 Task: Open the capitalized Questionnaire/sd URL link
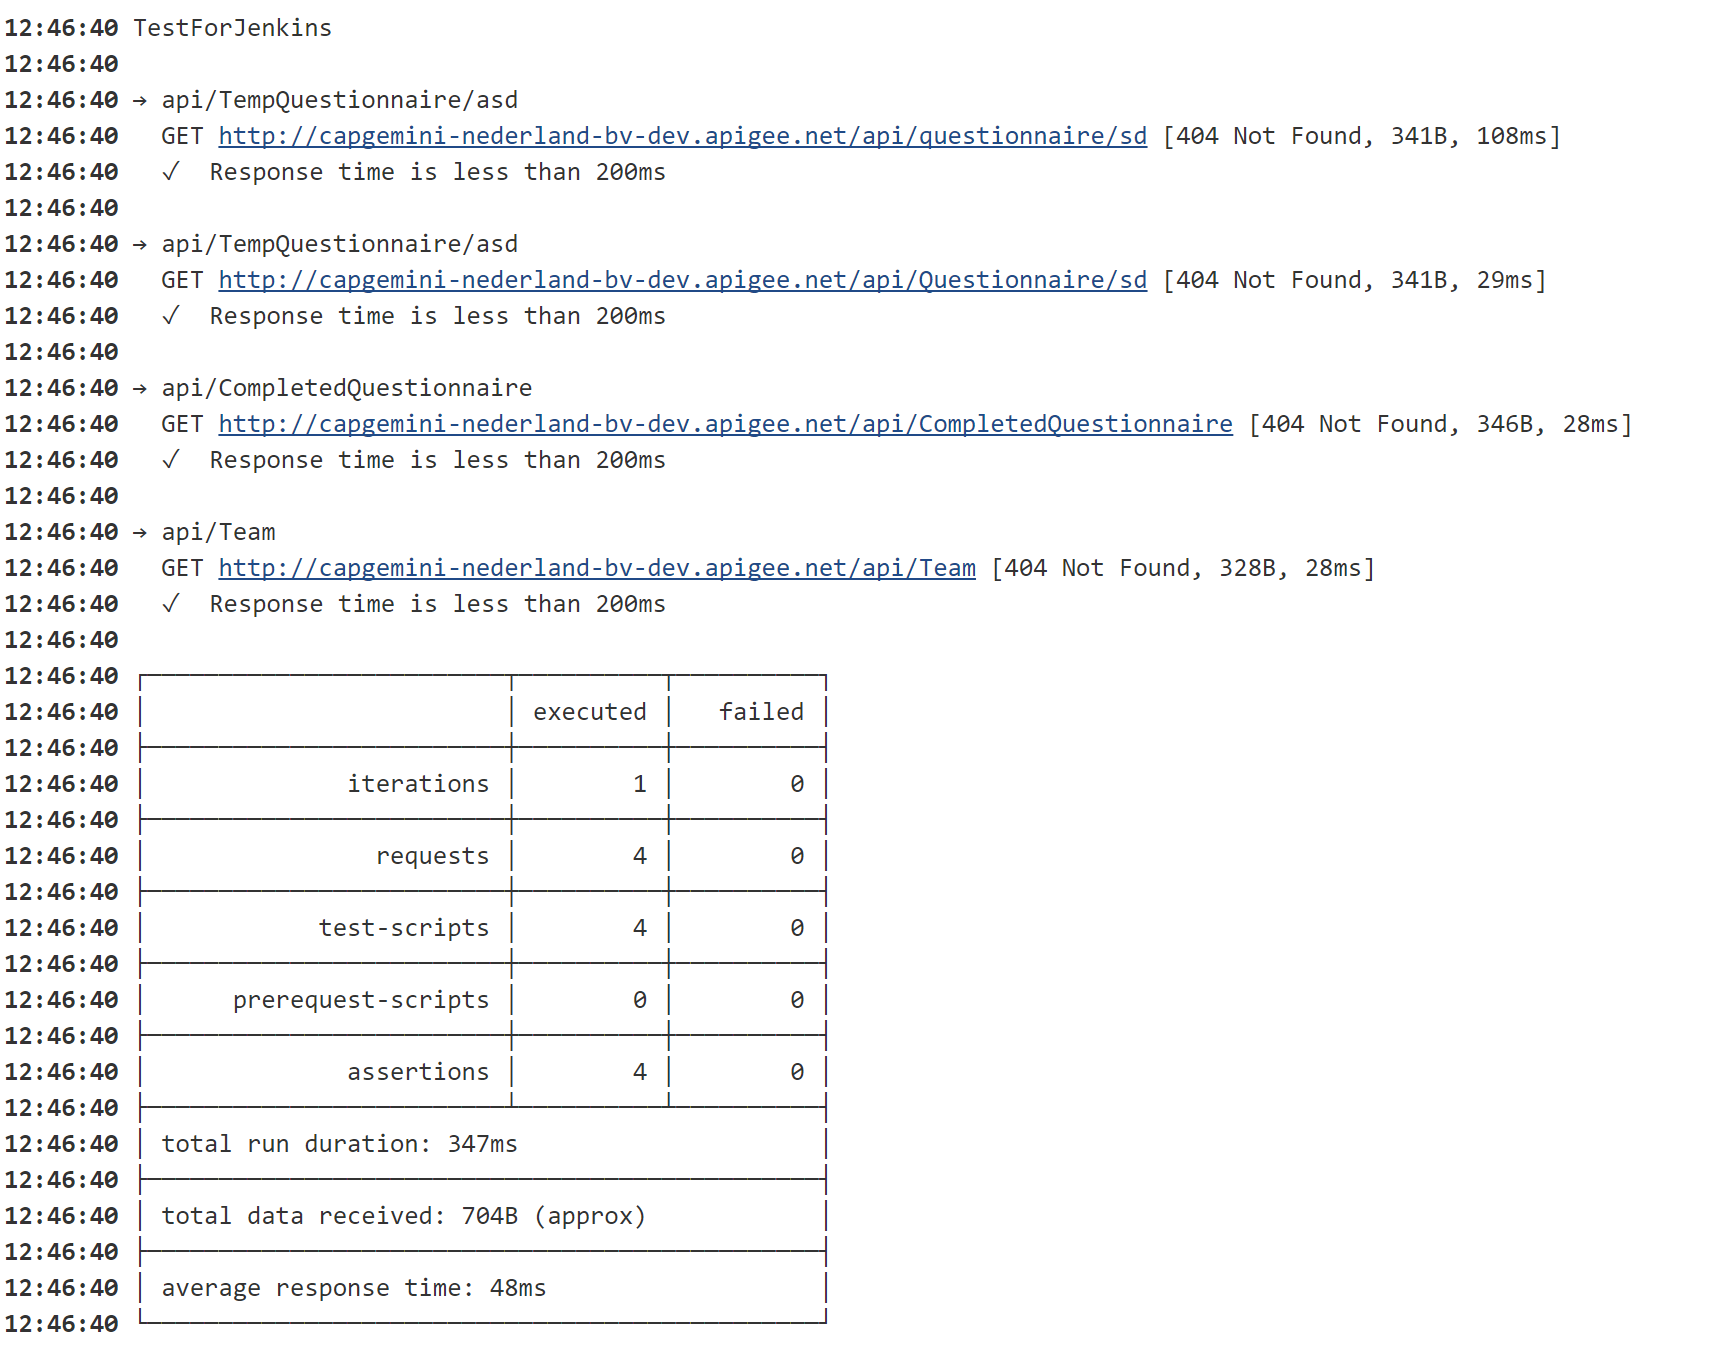tap(682, 280)
